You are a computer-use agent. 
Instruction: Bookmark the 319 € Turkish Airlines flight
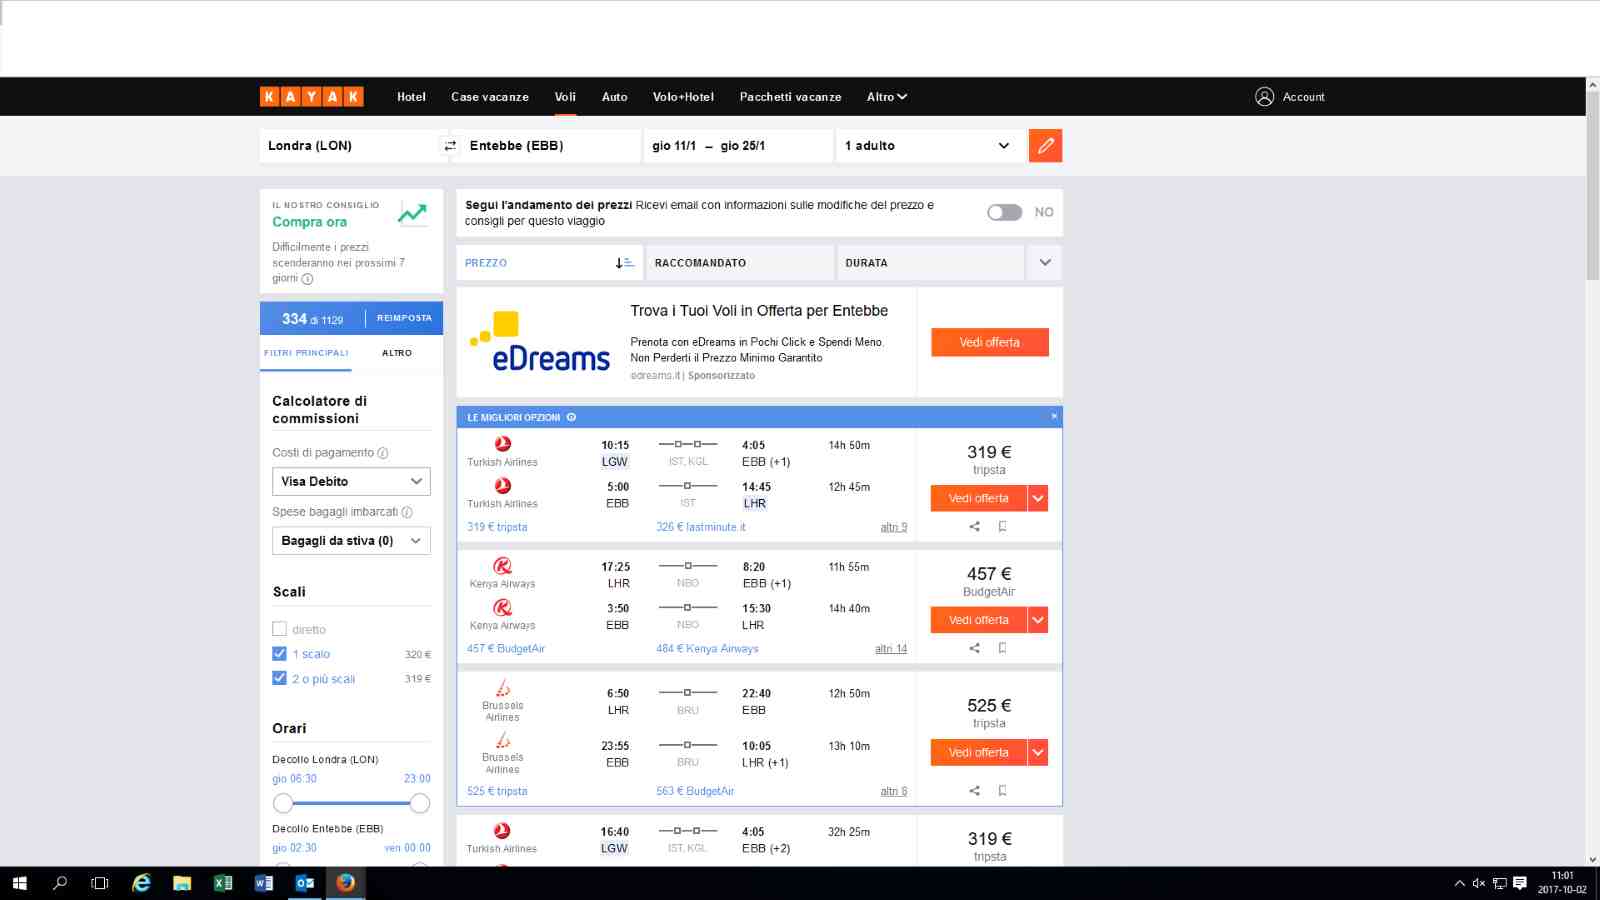tap(1002, 526)
